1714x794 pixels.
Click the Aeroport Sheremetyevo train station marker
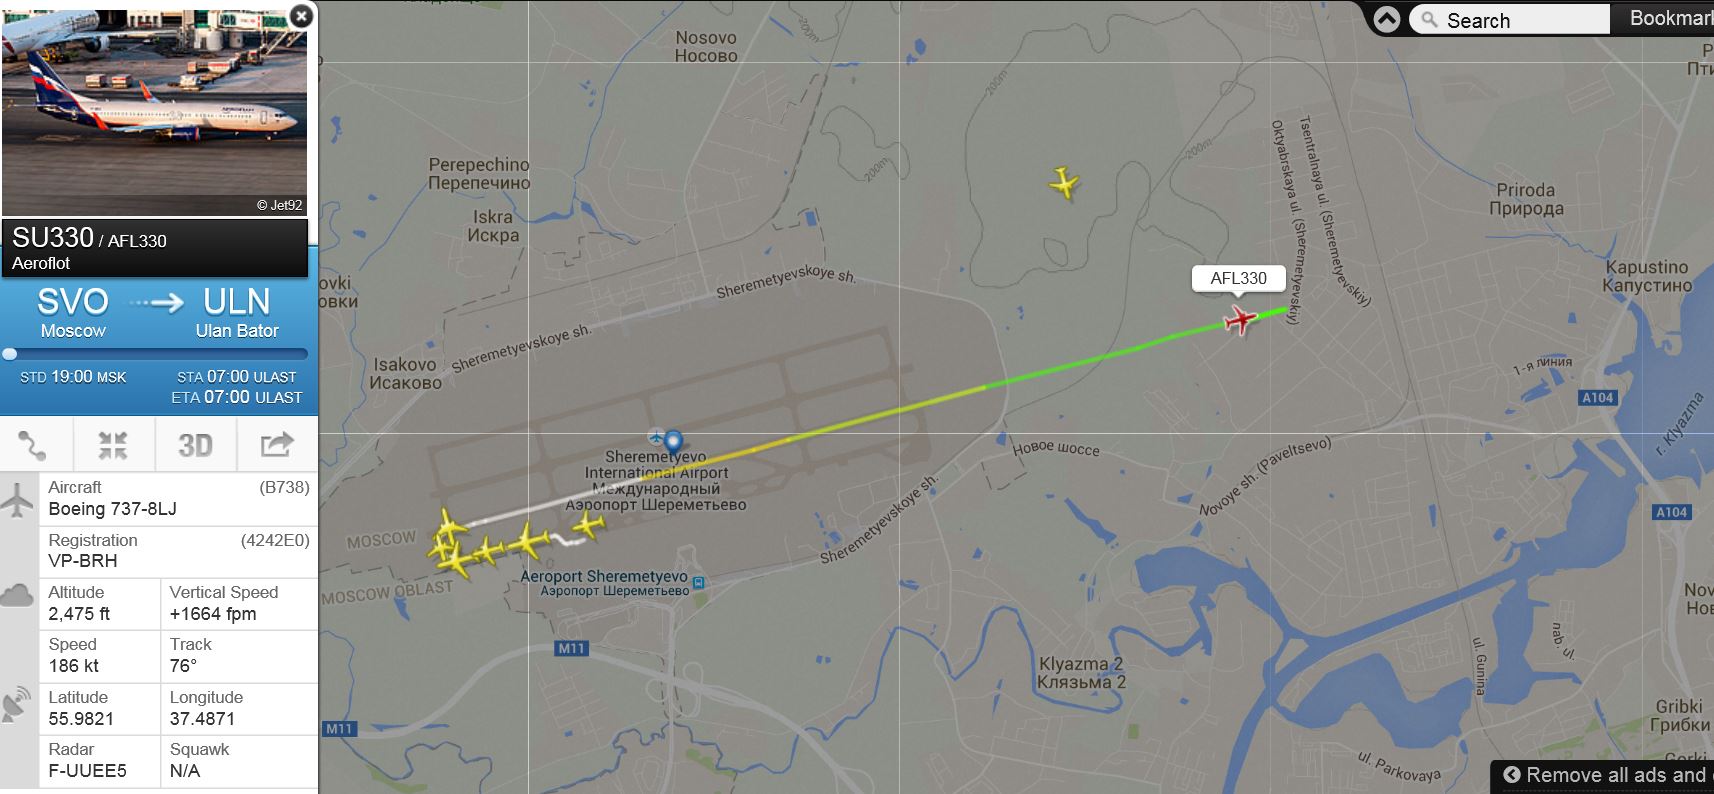click(698, 582)
